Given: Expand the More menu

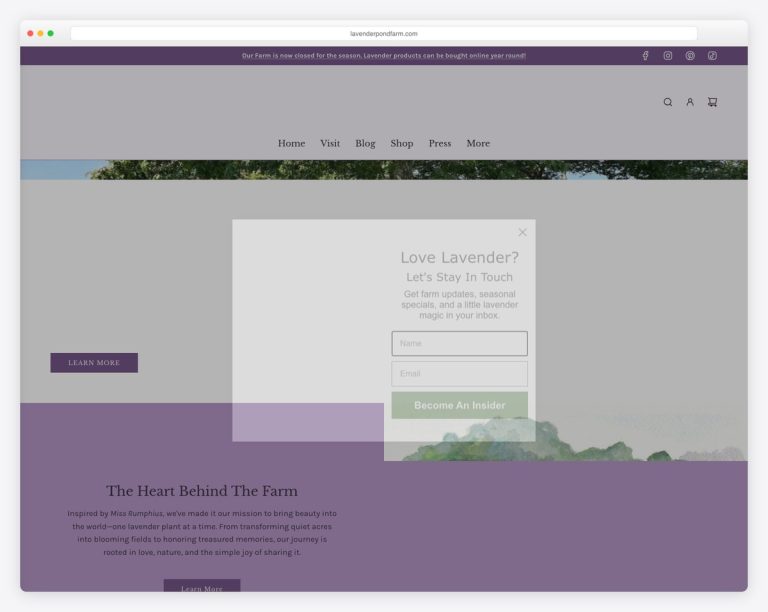Looking at the screenshot, I should pyautogui.click(x=478, y=143).
